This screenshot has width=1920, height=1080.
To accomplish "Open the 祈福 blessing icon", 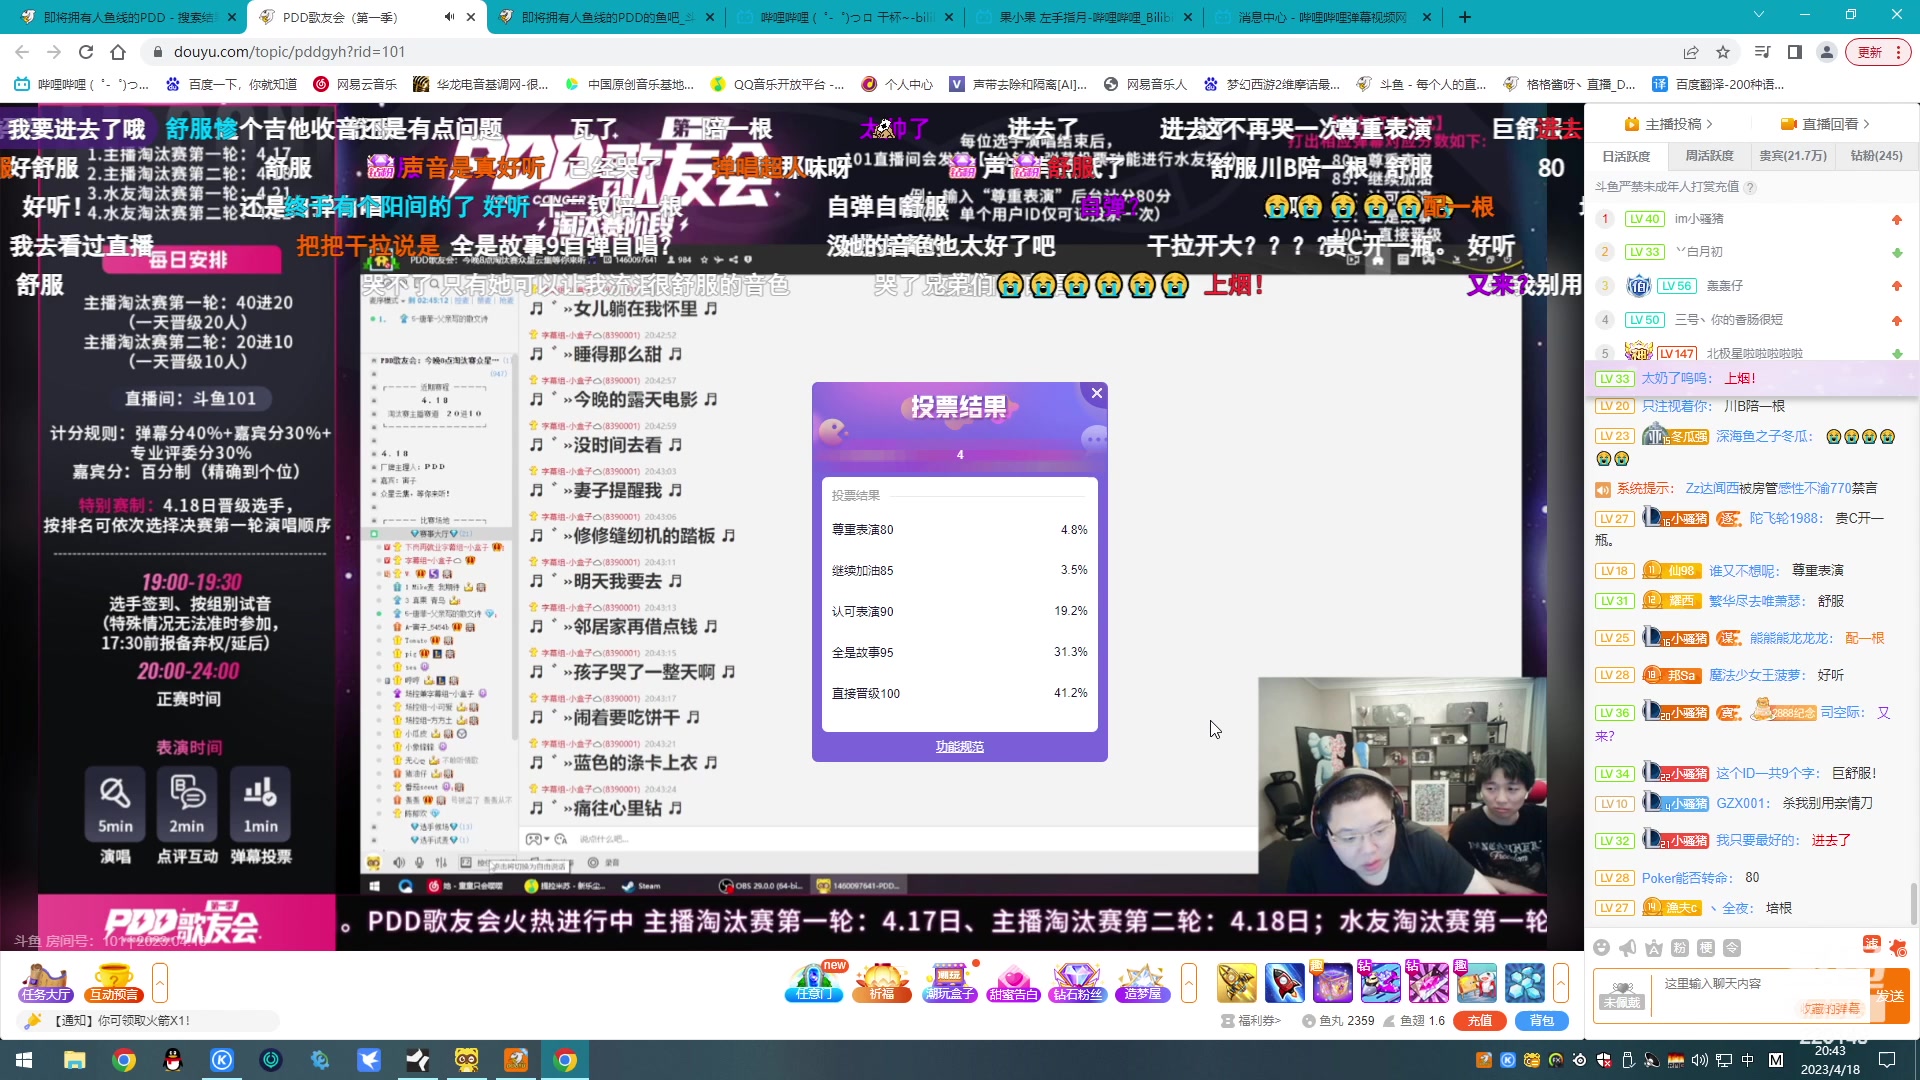I will 882,982.
